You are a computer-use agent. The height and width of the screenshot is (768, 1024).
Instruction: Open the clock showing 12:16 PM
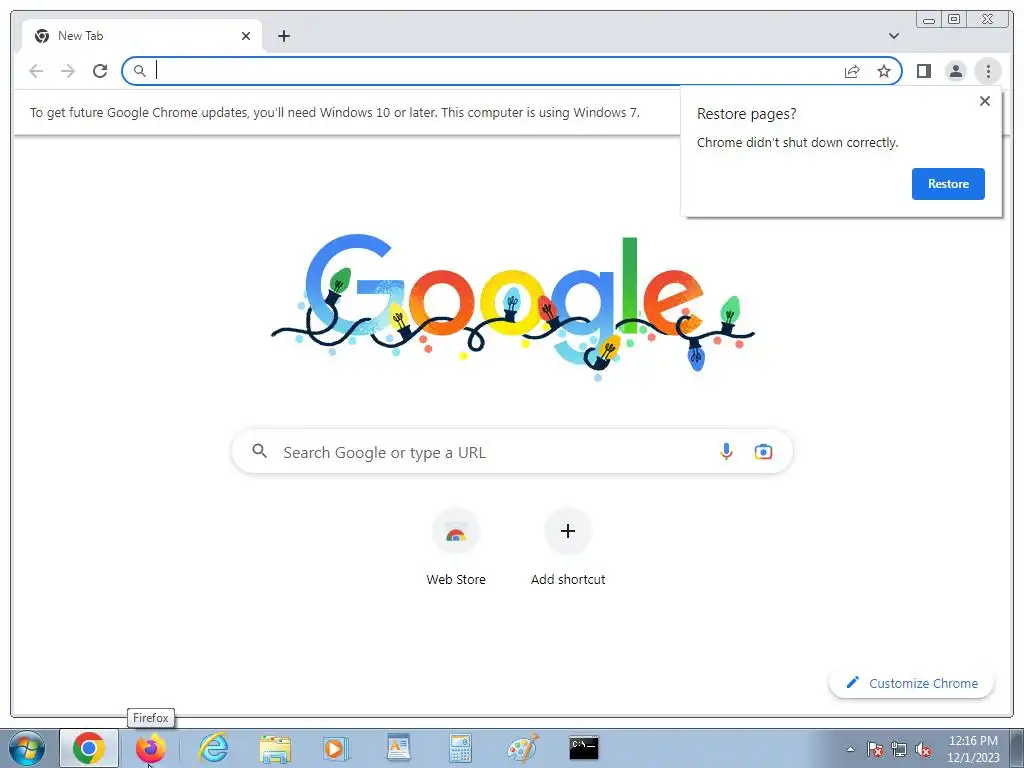(973, 748)
